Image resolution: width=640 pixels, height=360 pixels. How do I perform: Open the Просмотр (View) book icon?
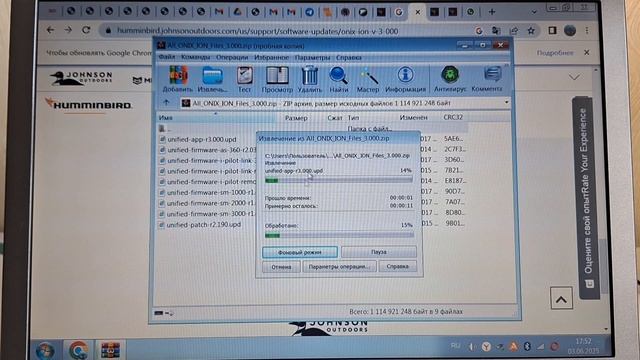[x=277, y=79]
